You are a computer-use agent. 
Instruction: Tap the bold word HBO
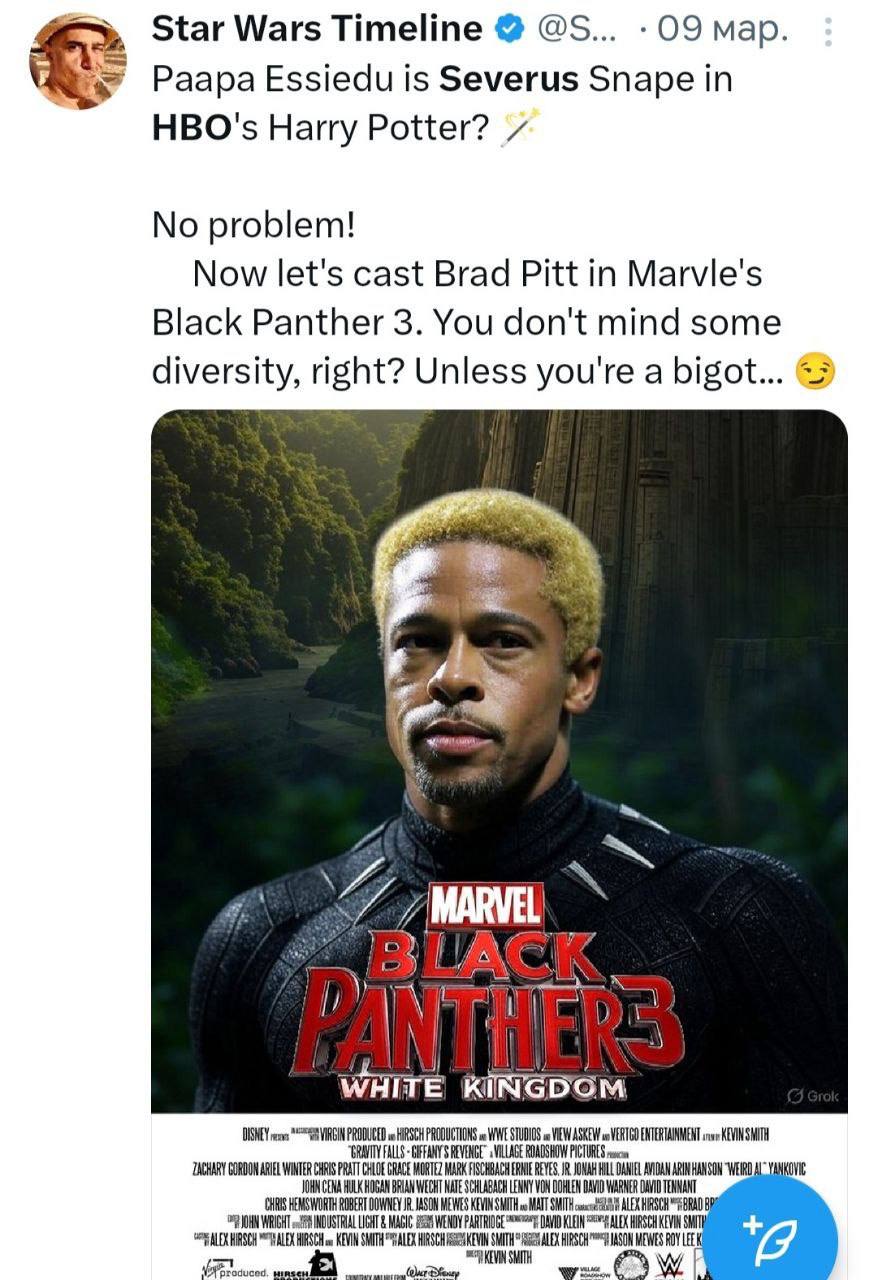[184, 129]
